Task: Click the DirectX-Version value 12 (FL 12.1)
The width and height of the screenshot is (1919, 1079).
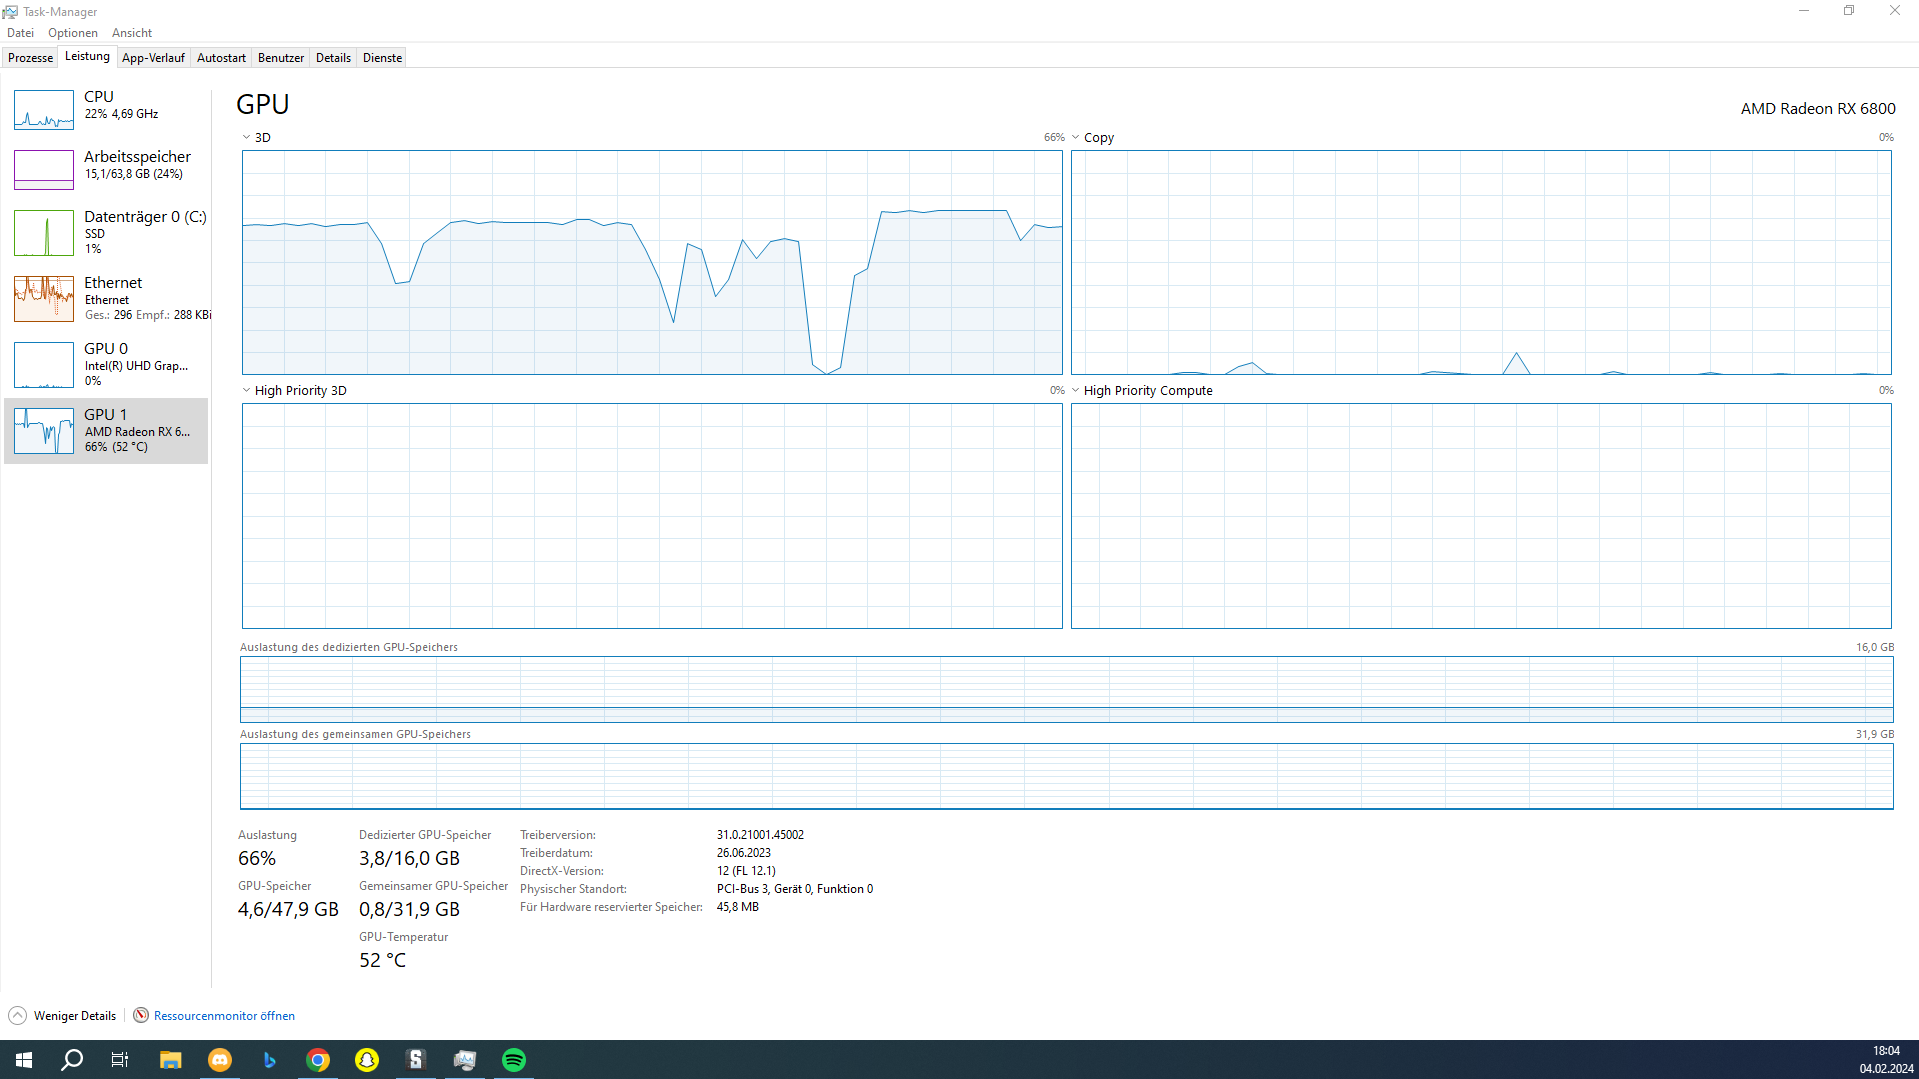Action: (746, 871)
